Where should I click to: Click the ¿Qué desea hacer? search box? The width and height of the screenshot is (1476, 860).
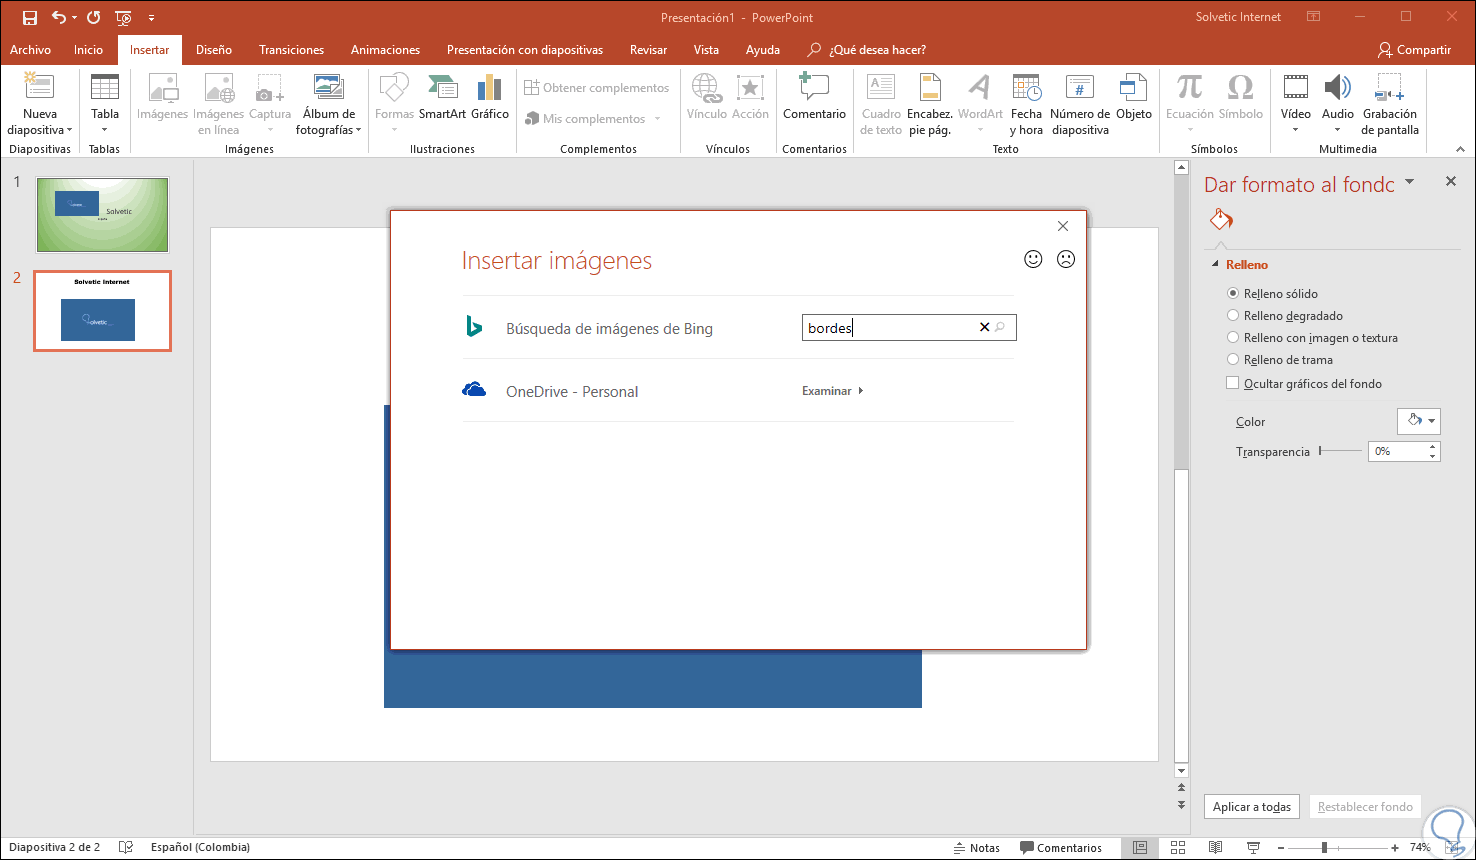tap(866, 50)
